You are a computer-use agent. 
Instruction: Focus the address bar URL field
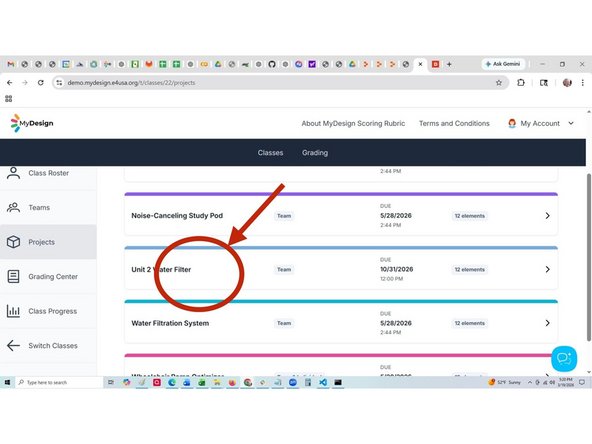(279, 83)
